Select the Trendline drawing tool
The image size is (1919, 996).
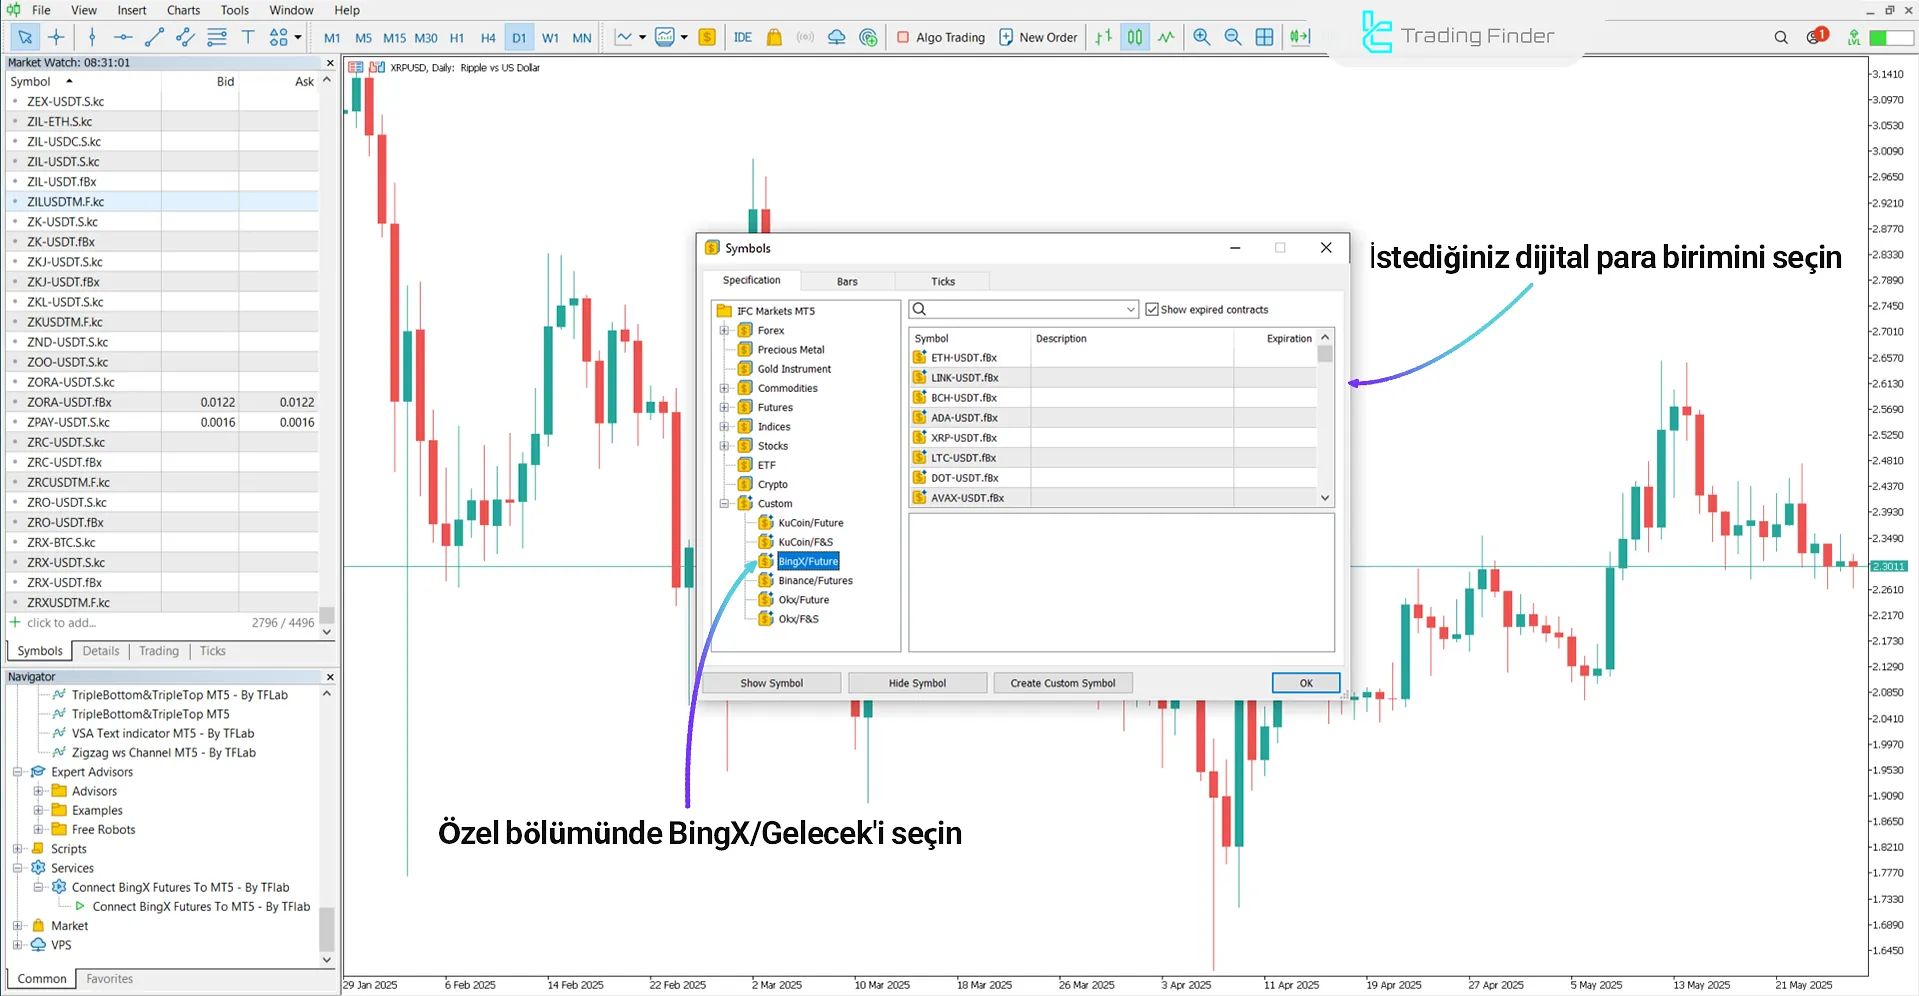click(x=155, y=37)
